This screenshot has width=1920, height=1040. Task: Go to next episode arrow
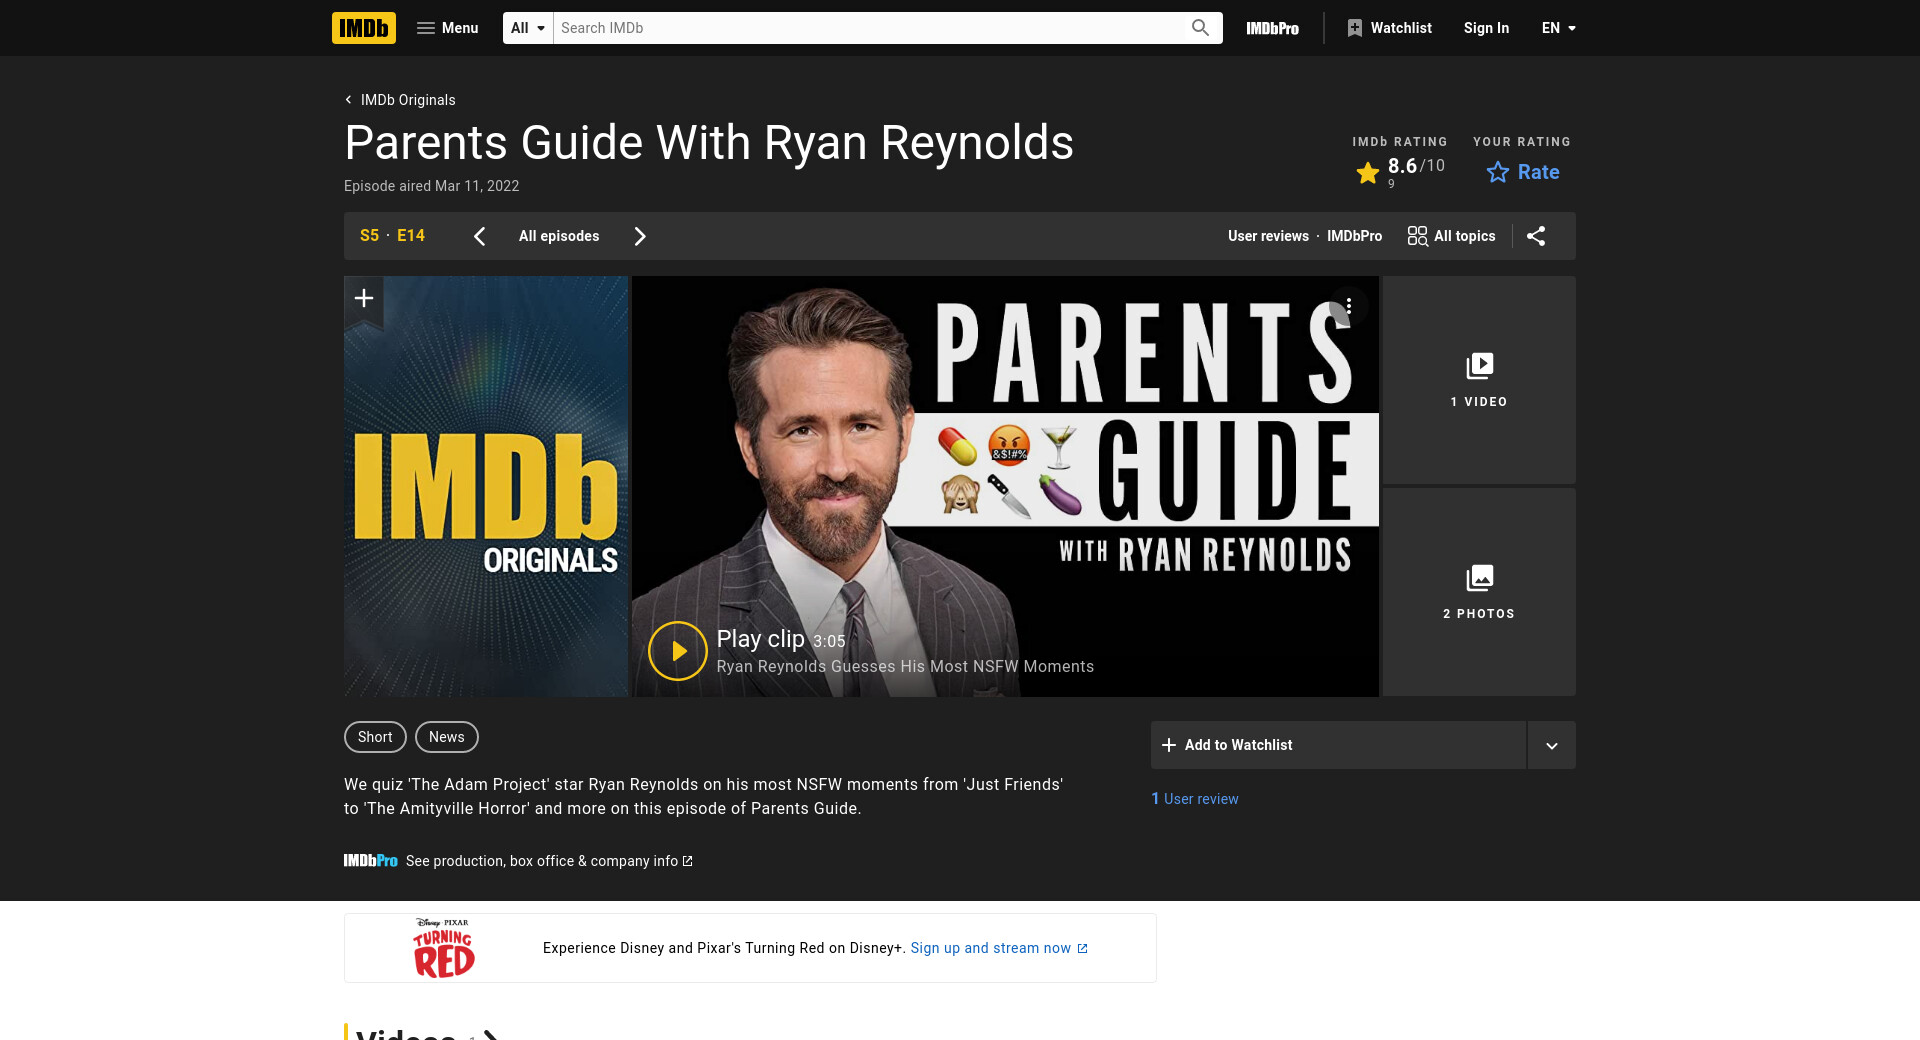coord(640,236)
